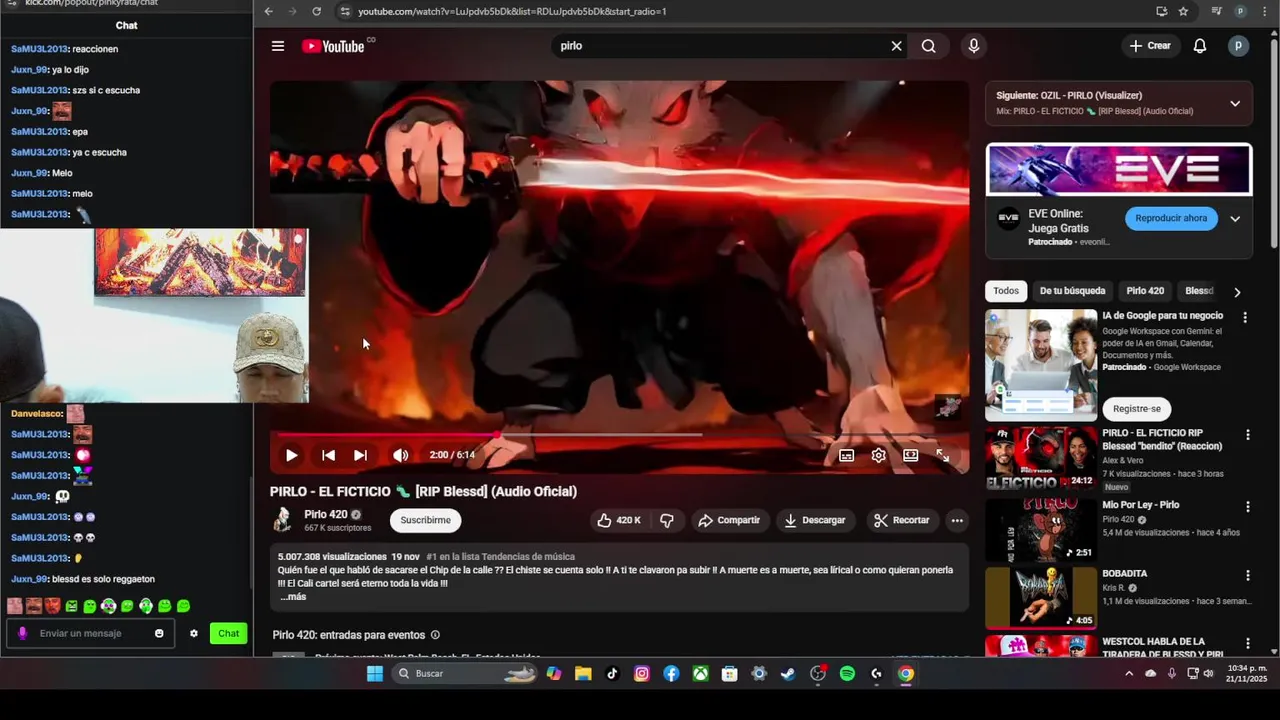1280x720 pixels.
Task: Open the El Ficticio reaction video thumbnail
Action: (x=1041, y=458)
